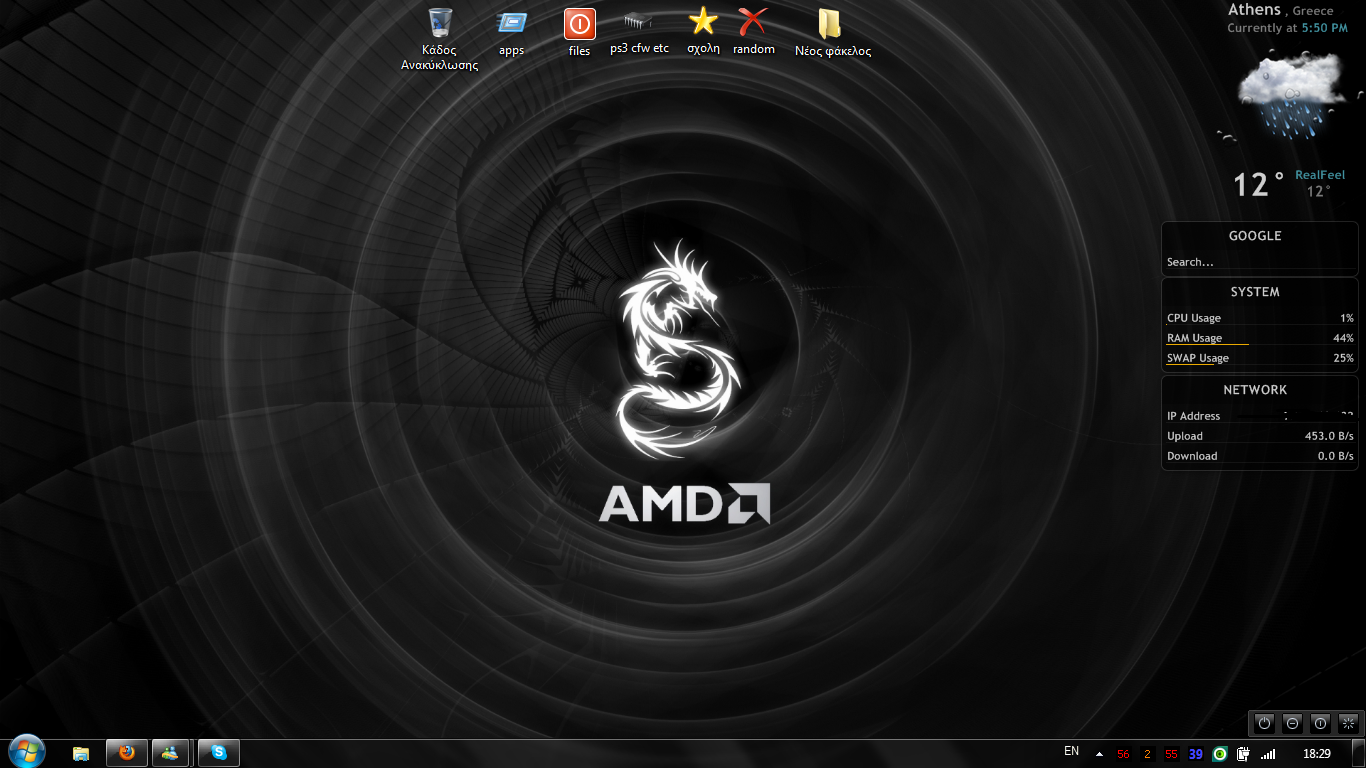Click the 453.0 B/s upload value

[1329, 436]
